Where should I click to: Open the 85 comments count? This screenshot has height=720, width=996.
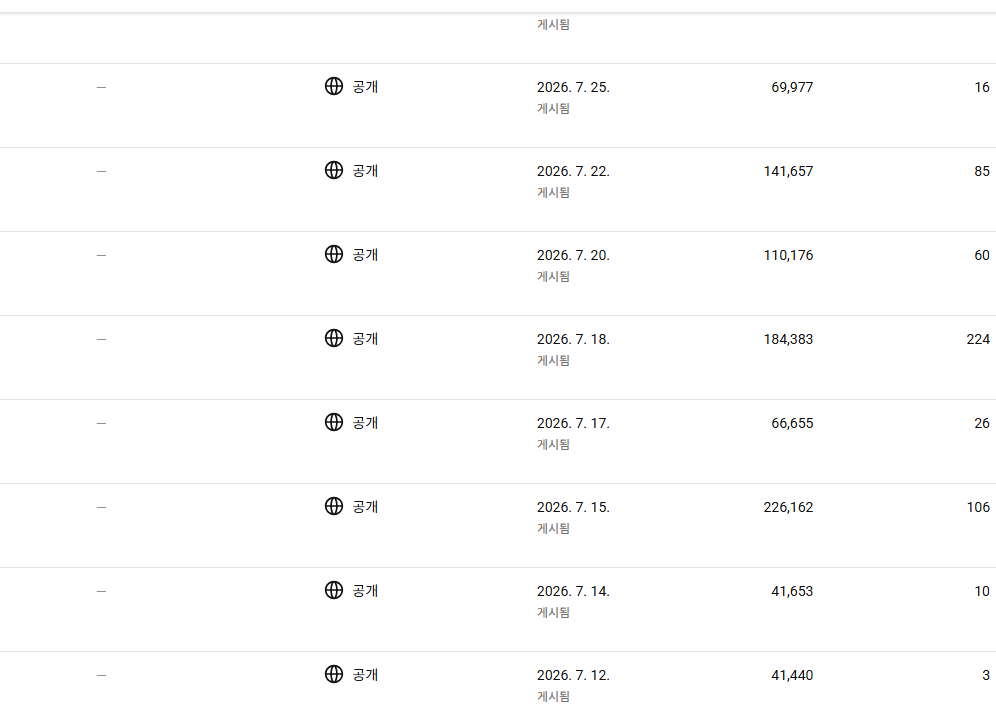coord(982,172)
